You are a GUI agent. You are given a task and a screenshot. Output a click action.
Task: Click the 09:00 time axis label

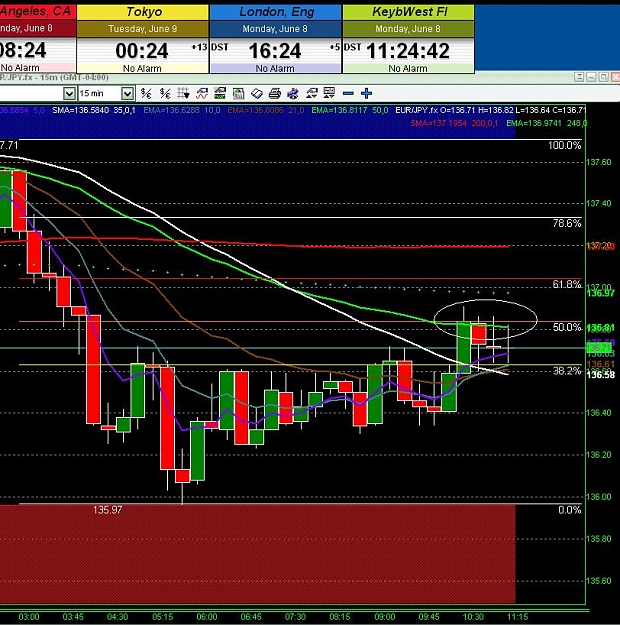[385, 617]
